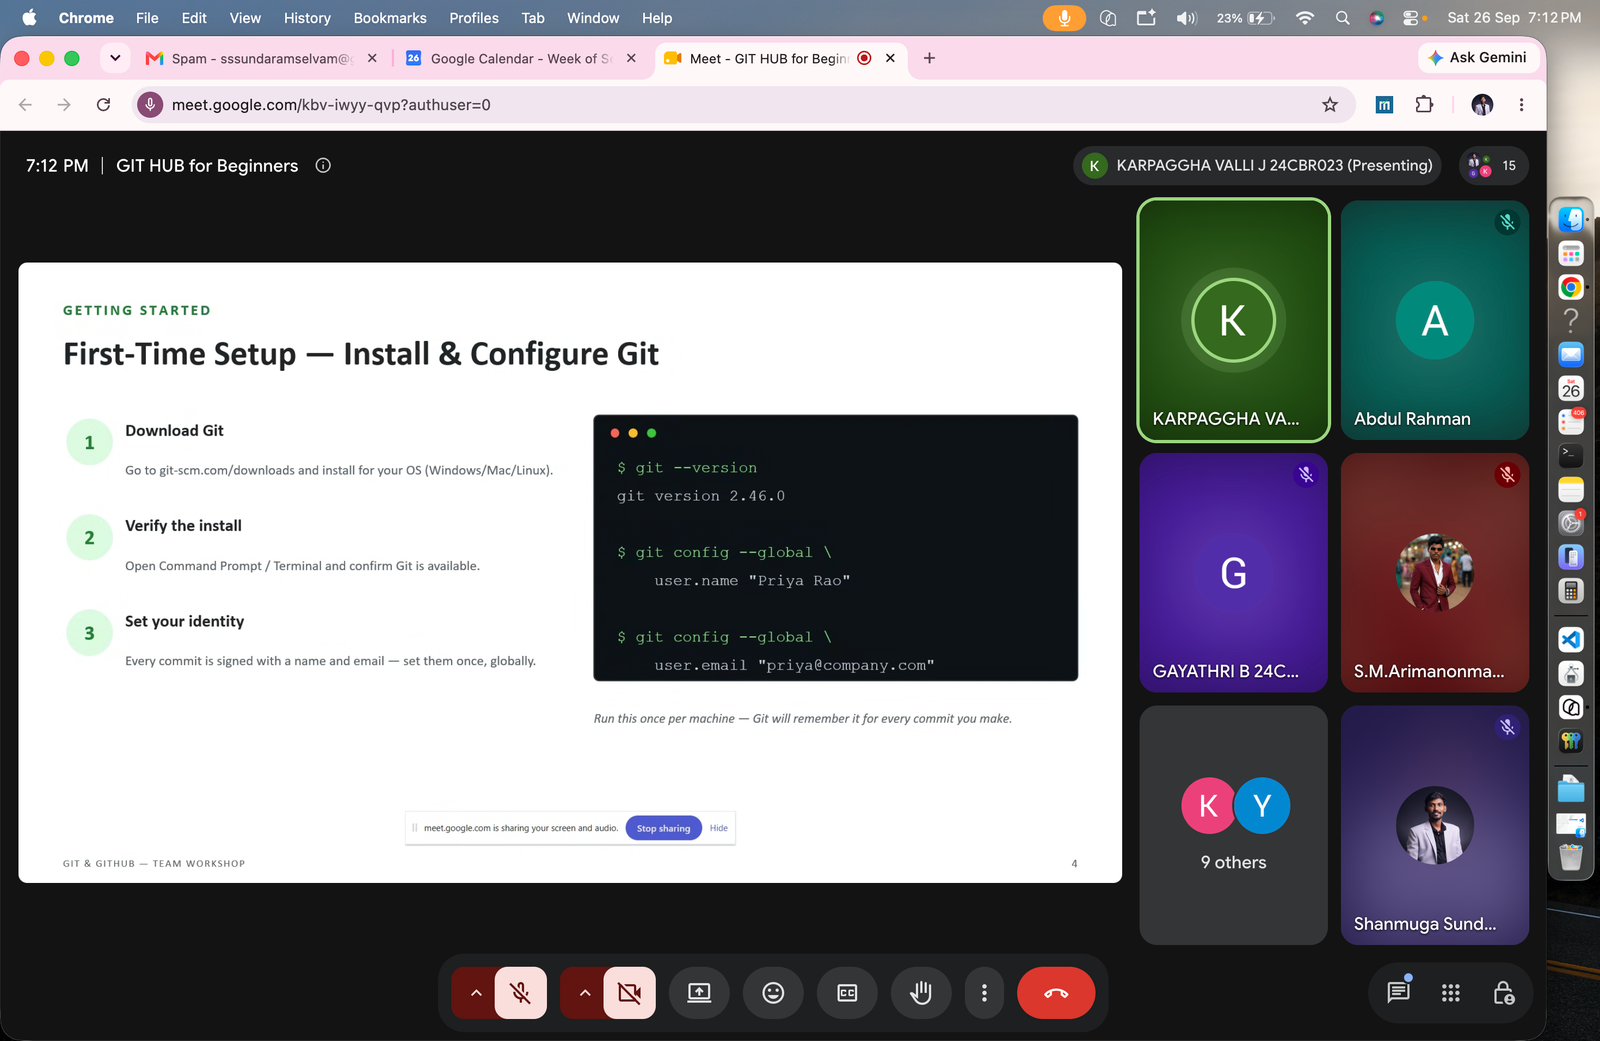Select Abdul Rahman's video tile

(x=1434, y=320)
